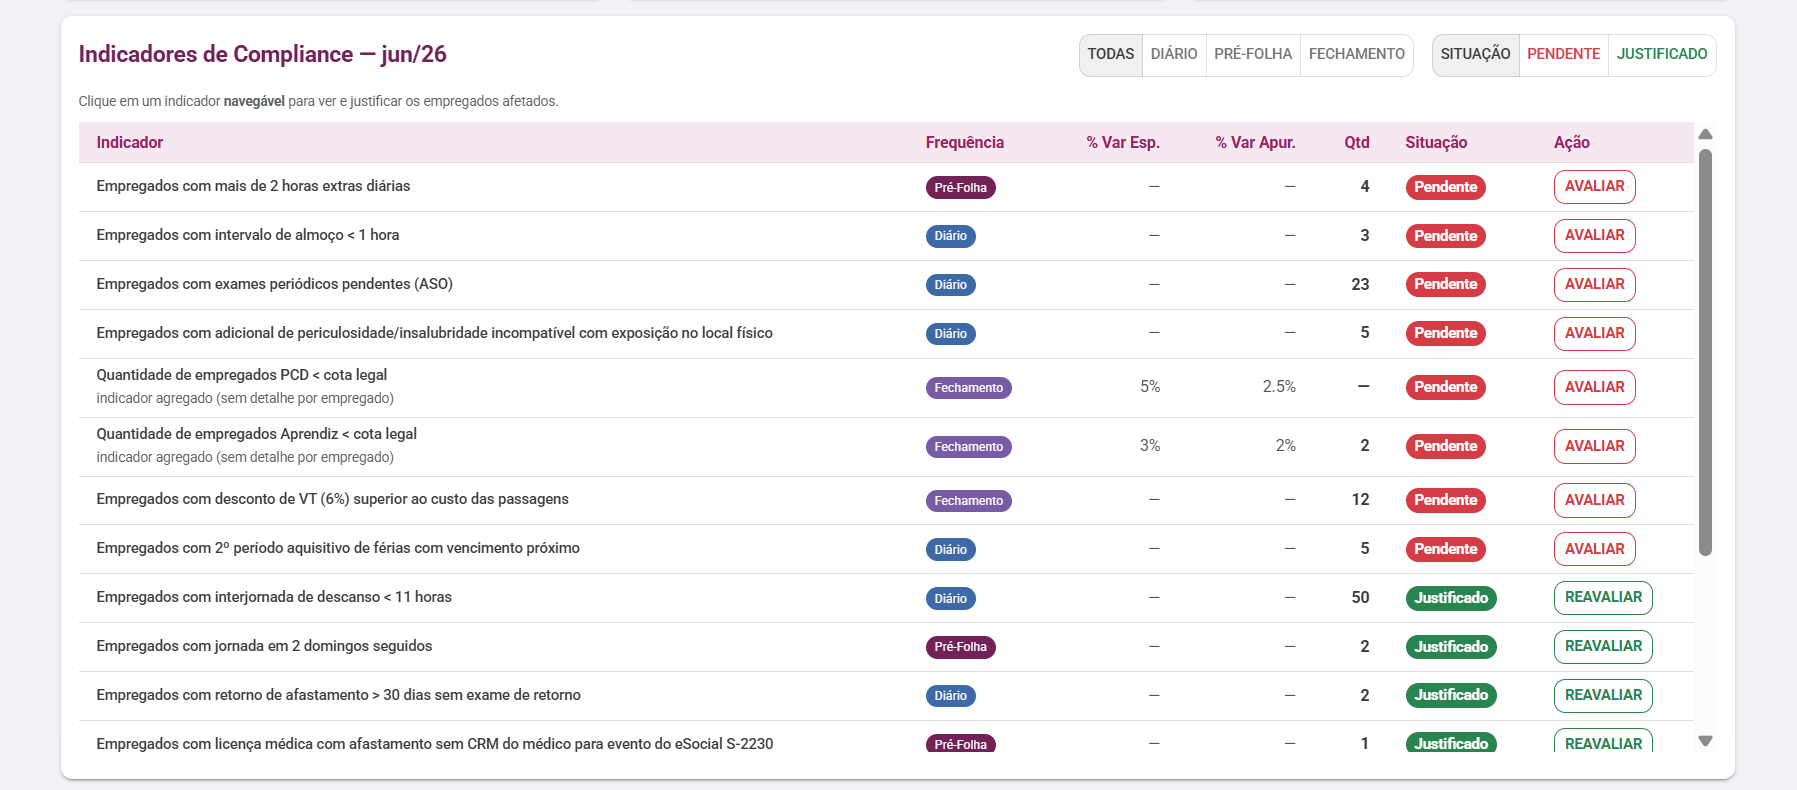The image size is (1797, 790).
Task: Click the Fechamento badge on PCD cota row
Action: (x=968, y=388)
